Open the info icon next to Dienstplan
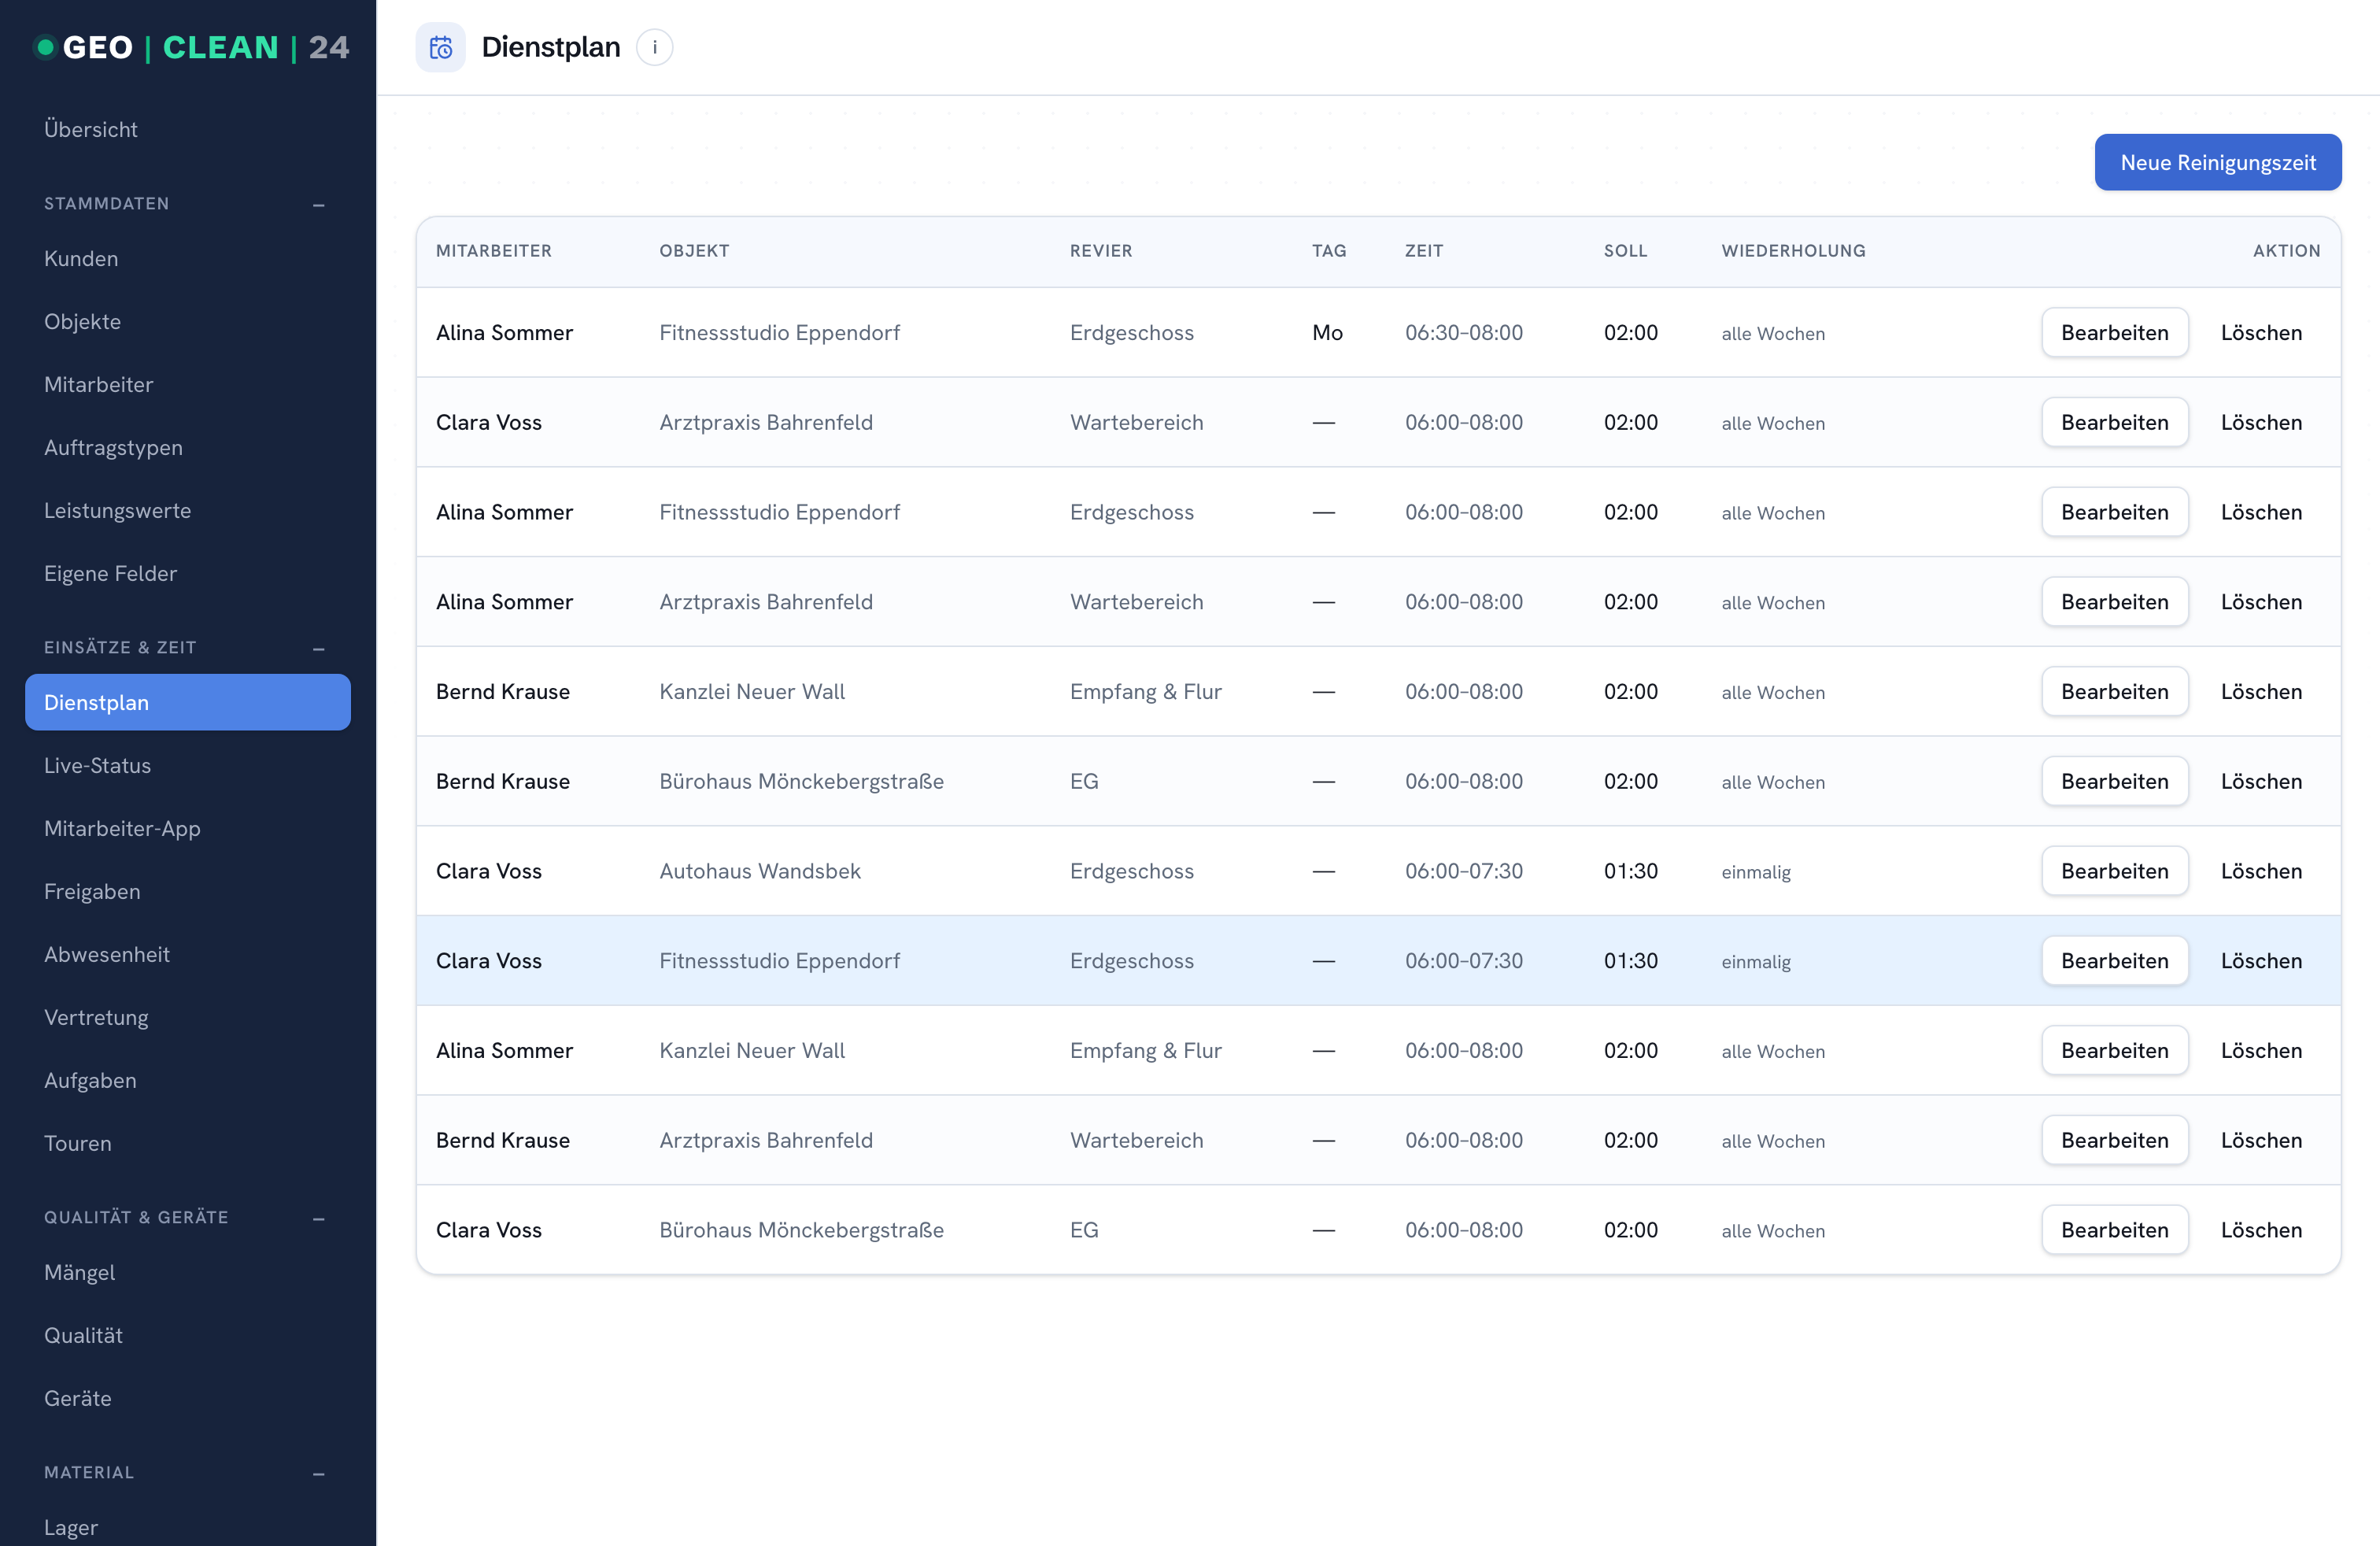The width and height of the screenshot is (2380, 1546). (654, 47)
